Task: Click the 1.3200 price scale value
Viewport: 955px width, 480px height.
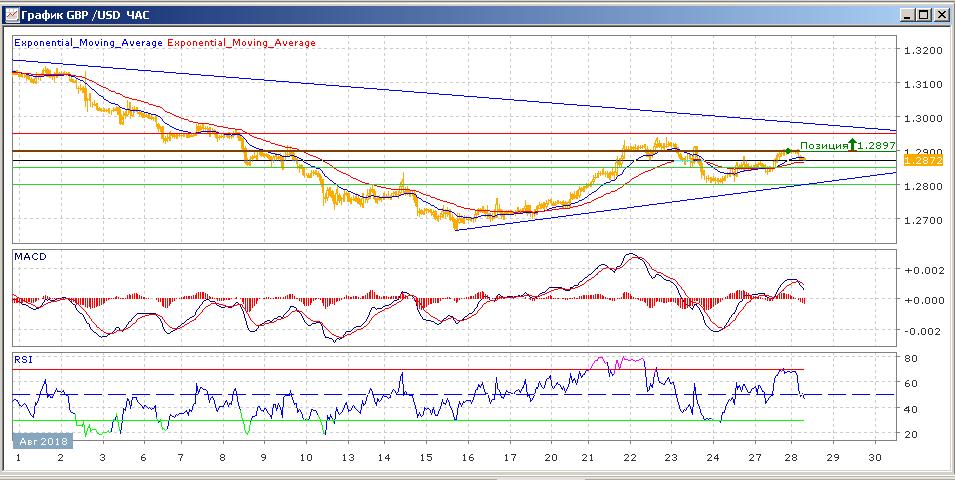Action: click(924, 50)
